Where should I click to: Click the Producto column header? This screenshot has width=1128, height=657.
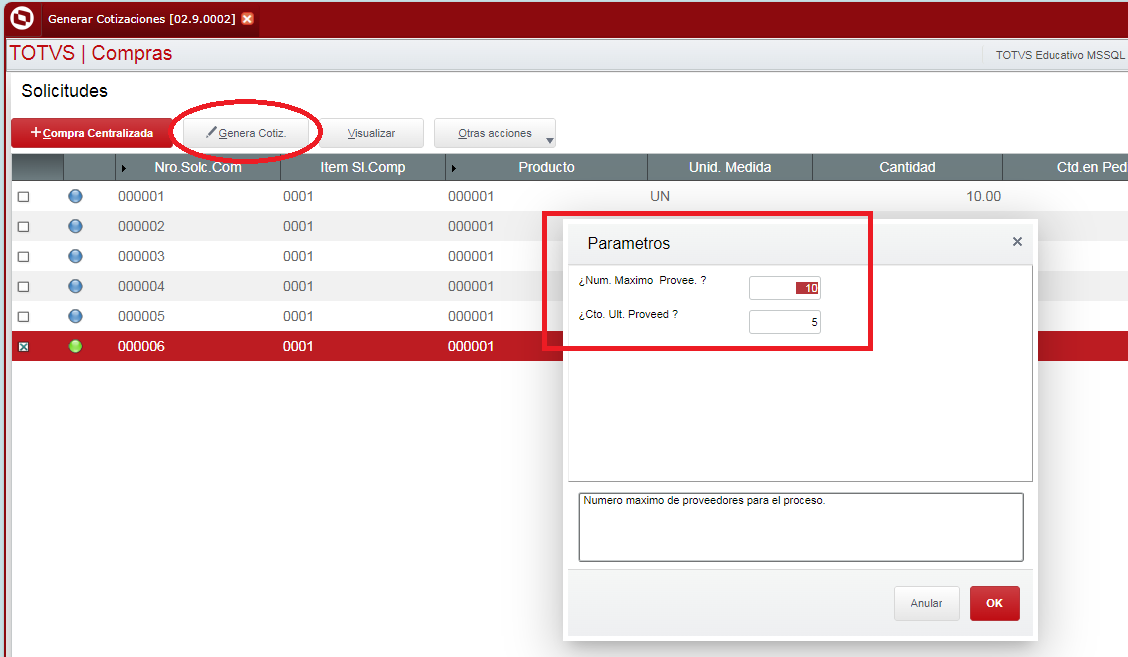click(x=546, y=167)
